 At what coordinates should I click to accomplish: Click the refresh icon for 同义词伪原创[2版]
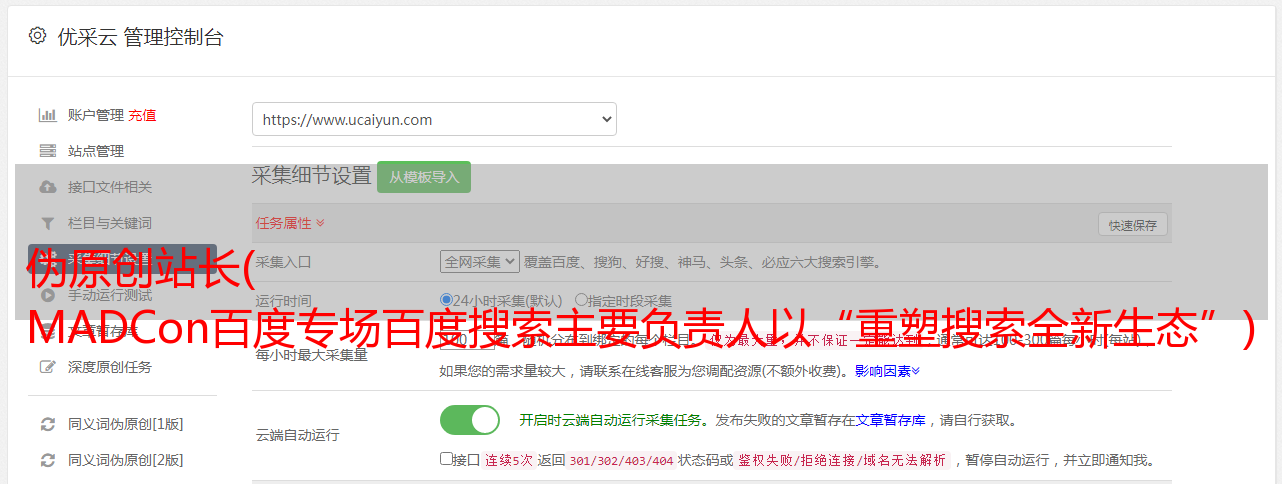pos(47,460)
